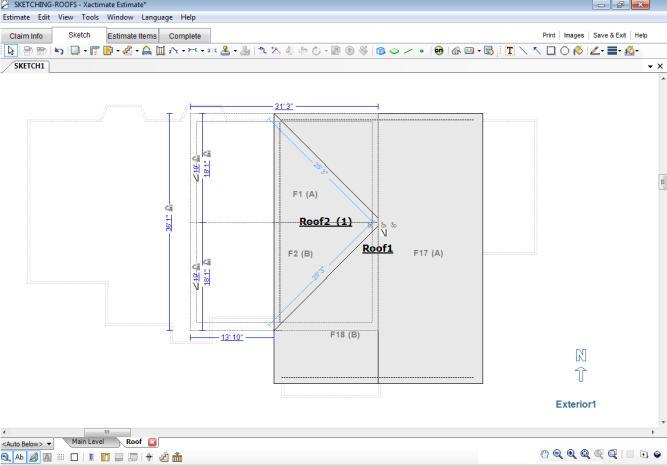Screen dimensions: 667x466
Task: Open the Tools menu
Action: (90, 17)
